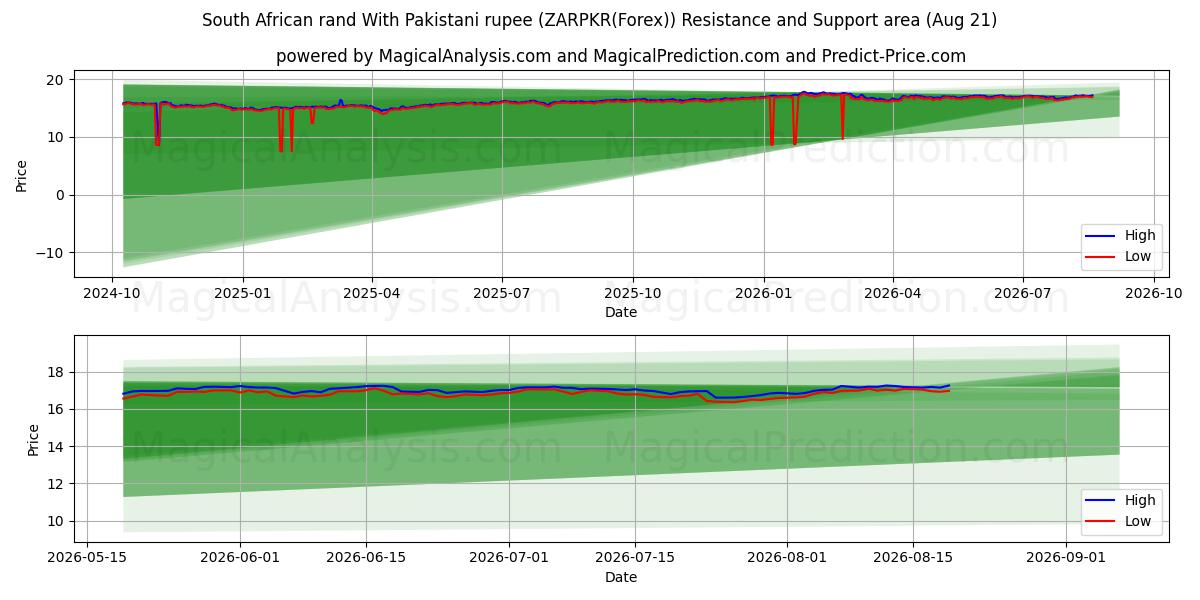Click the '2025-01' x-axis label
This screenshot has width=1200, height=600.
(x=243, y=294)
